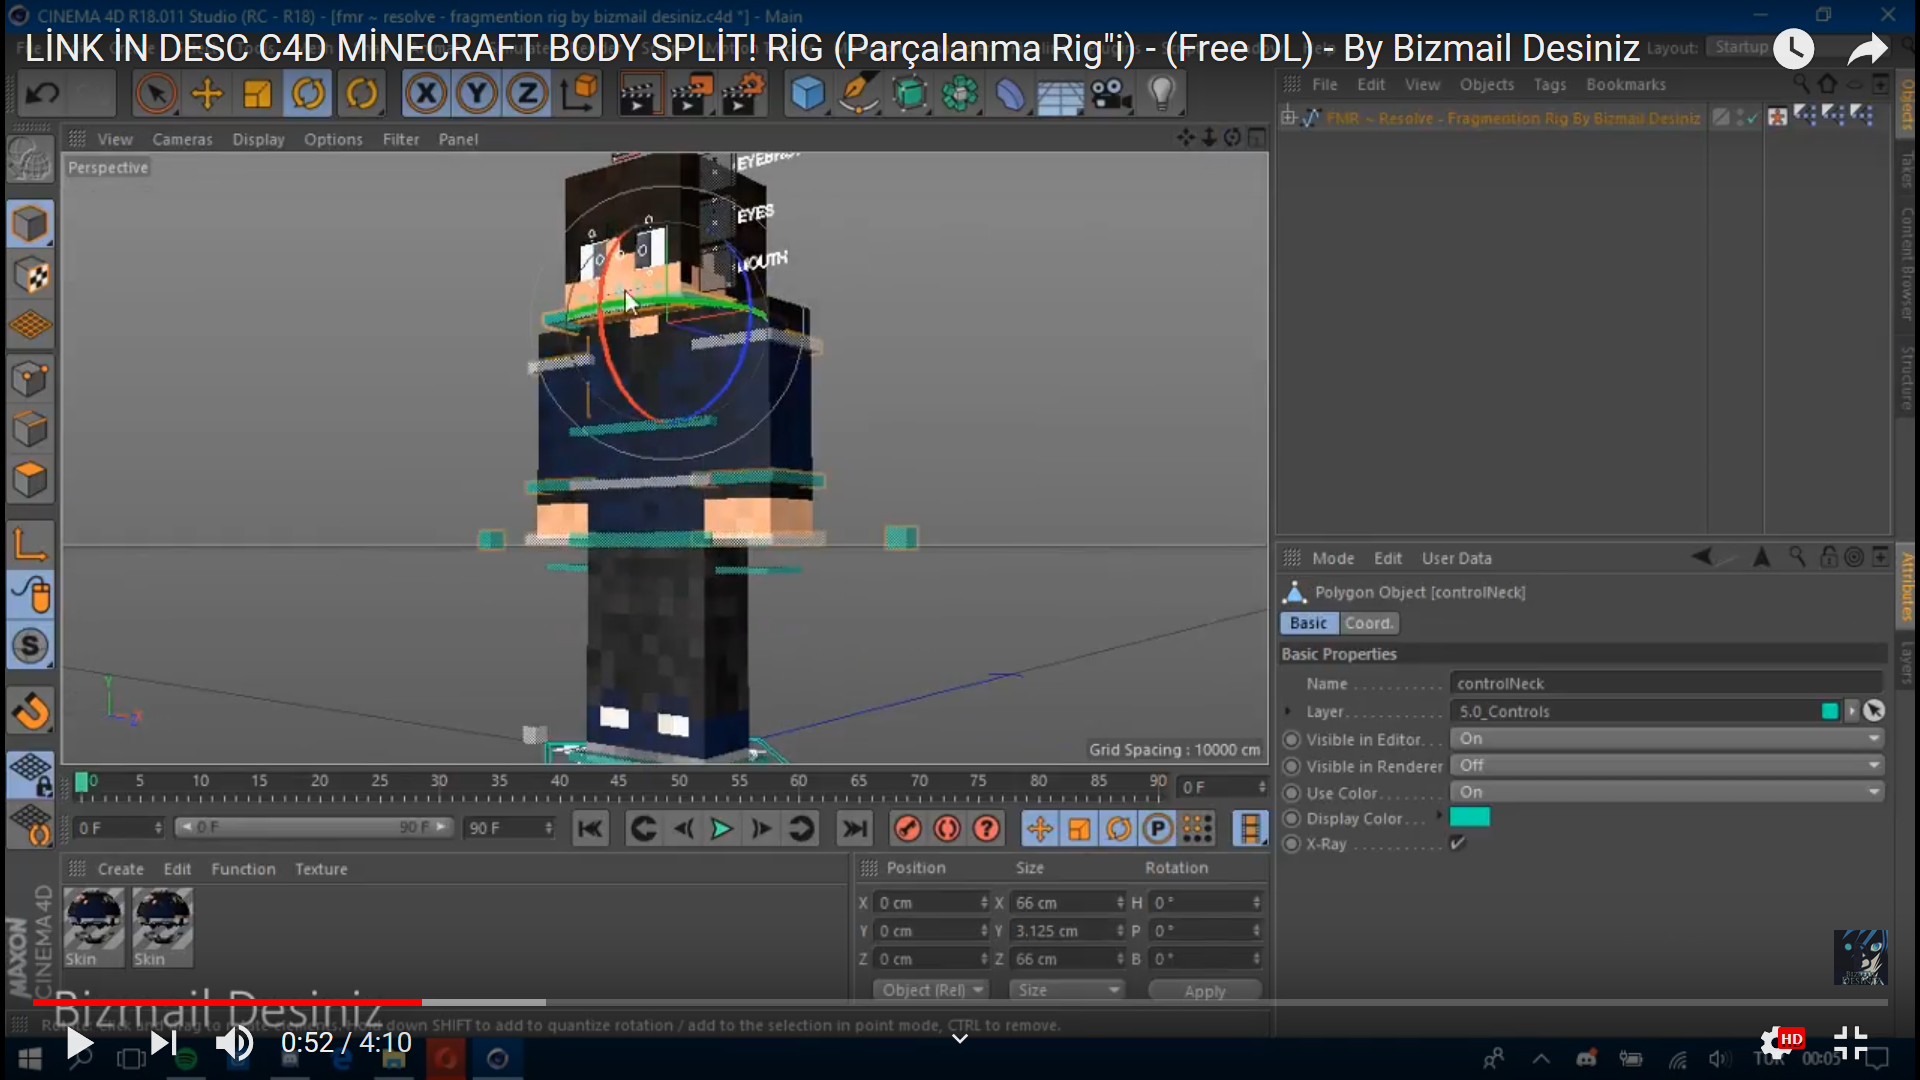Switch to Model mode
The width and height of the screenshot is (1920, 1080).
(30, 224)
